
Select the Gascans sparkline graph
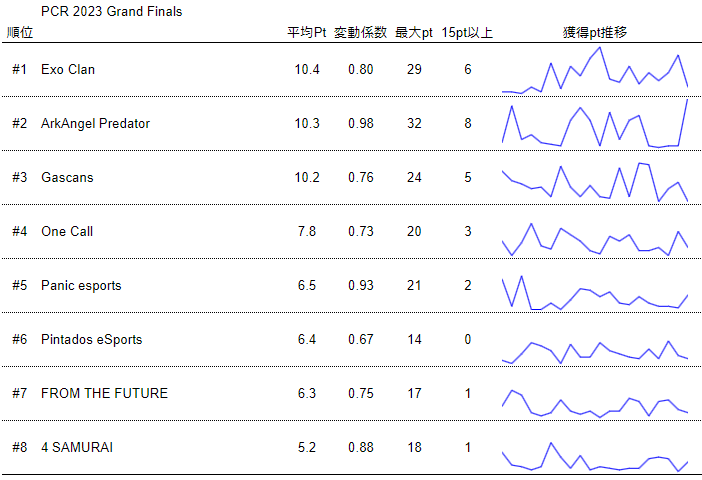595,178
